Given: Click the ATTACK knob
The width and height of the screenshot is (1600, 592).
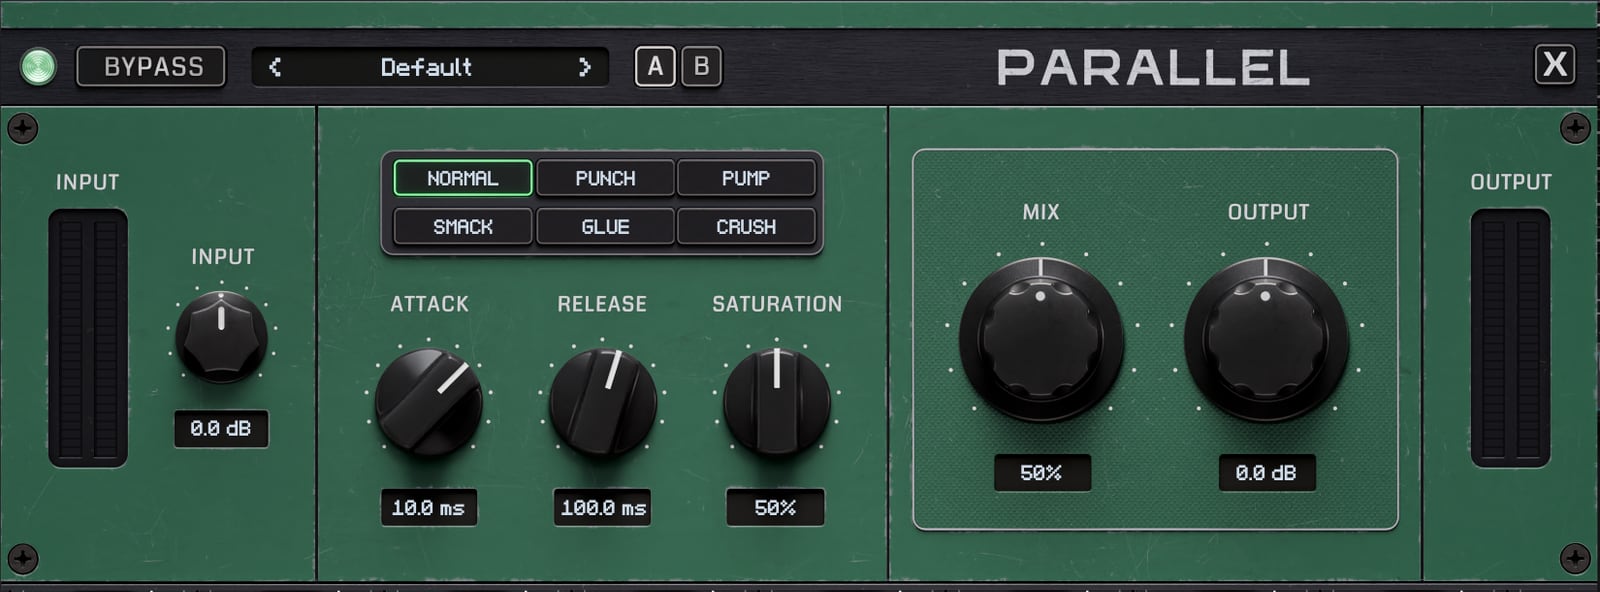Looking at the screenshot, I should tap(429, 403).
